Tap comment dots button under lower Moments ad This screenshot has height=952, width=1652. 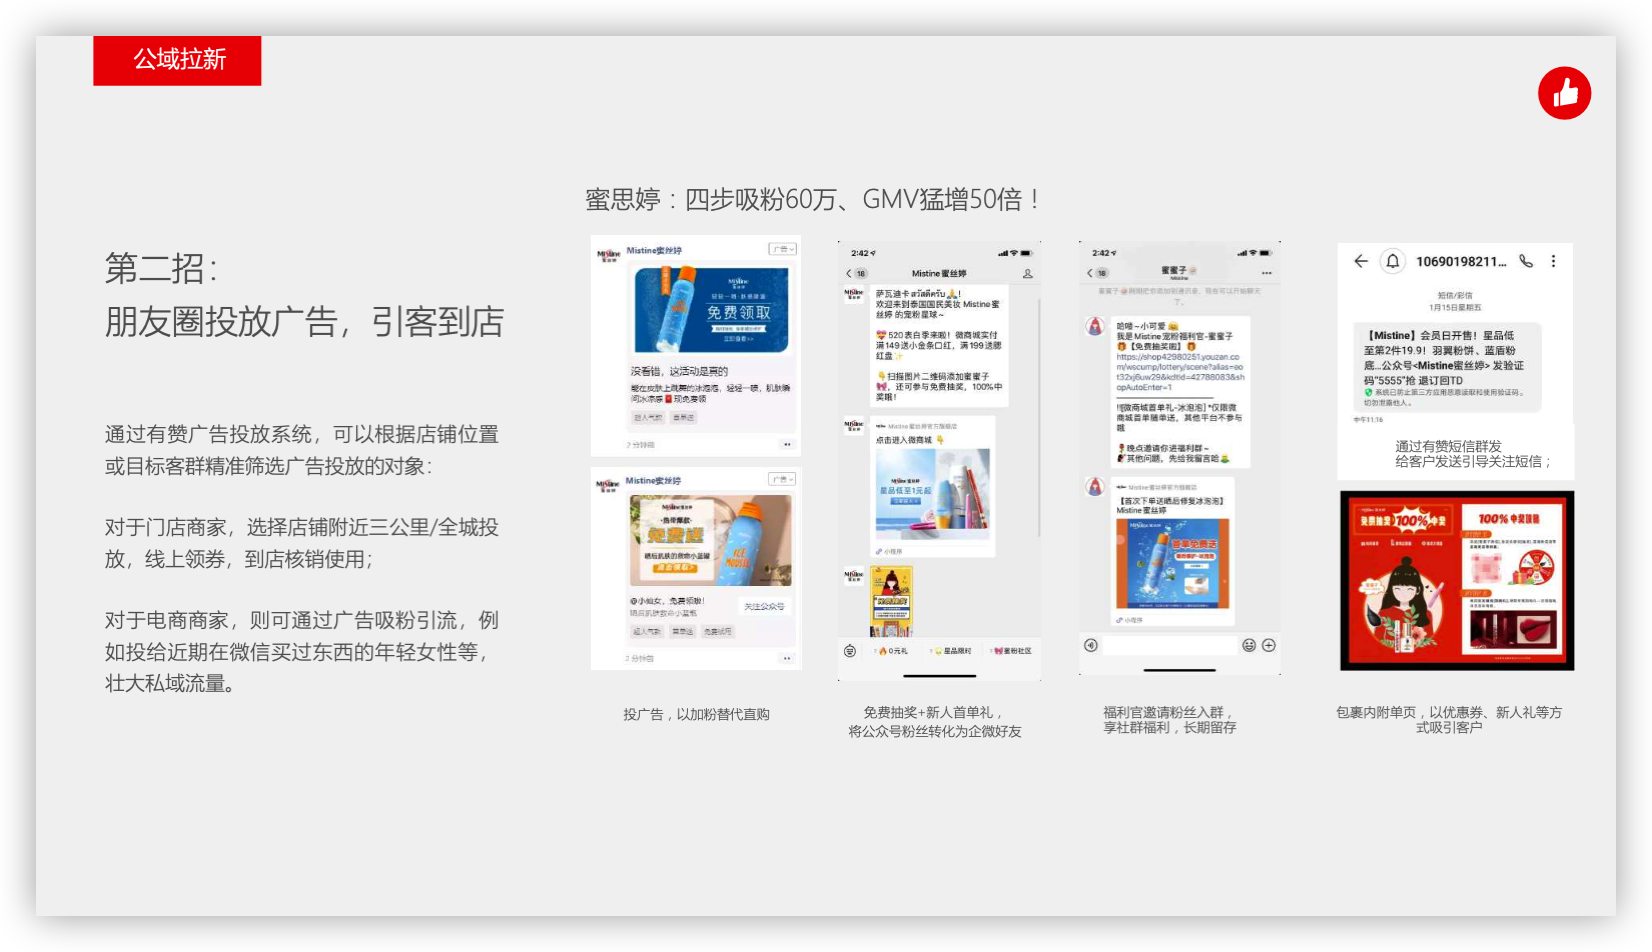[x=787, y=658]
